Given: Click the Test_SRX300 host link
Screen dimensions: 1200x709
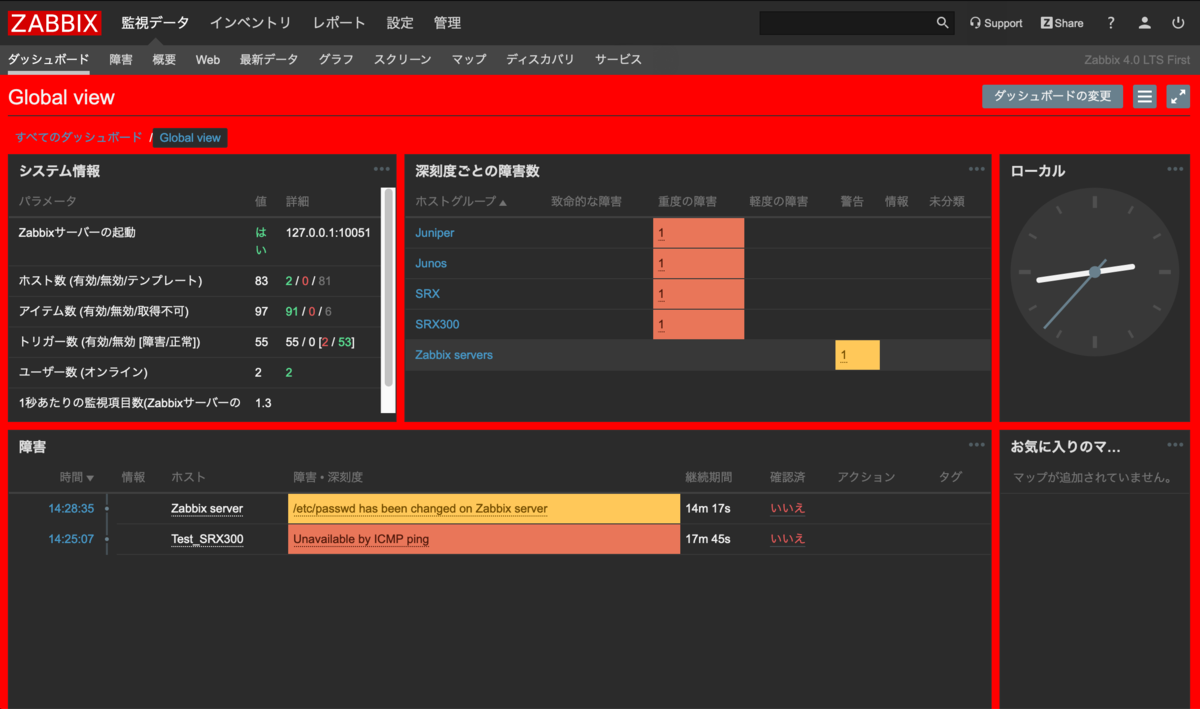Looking at the screenshot, I should (207, 539).
